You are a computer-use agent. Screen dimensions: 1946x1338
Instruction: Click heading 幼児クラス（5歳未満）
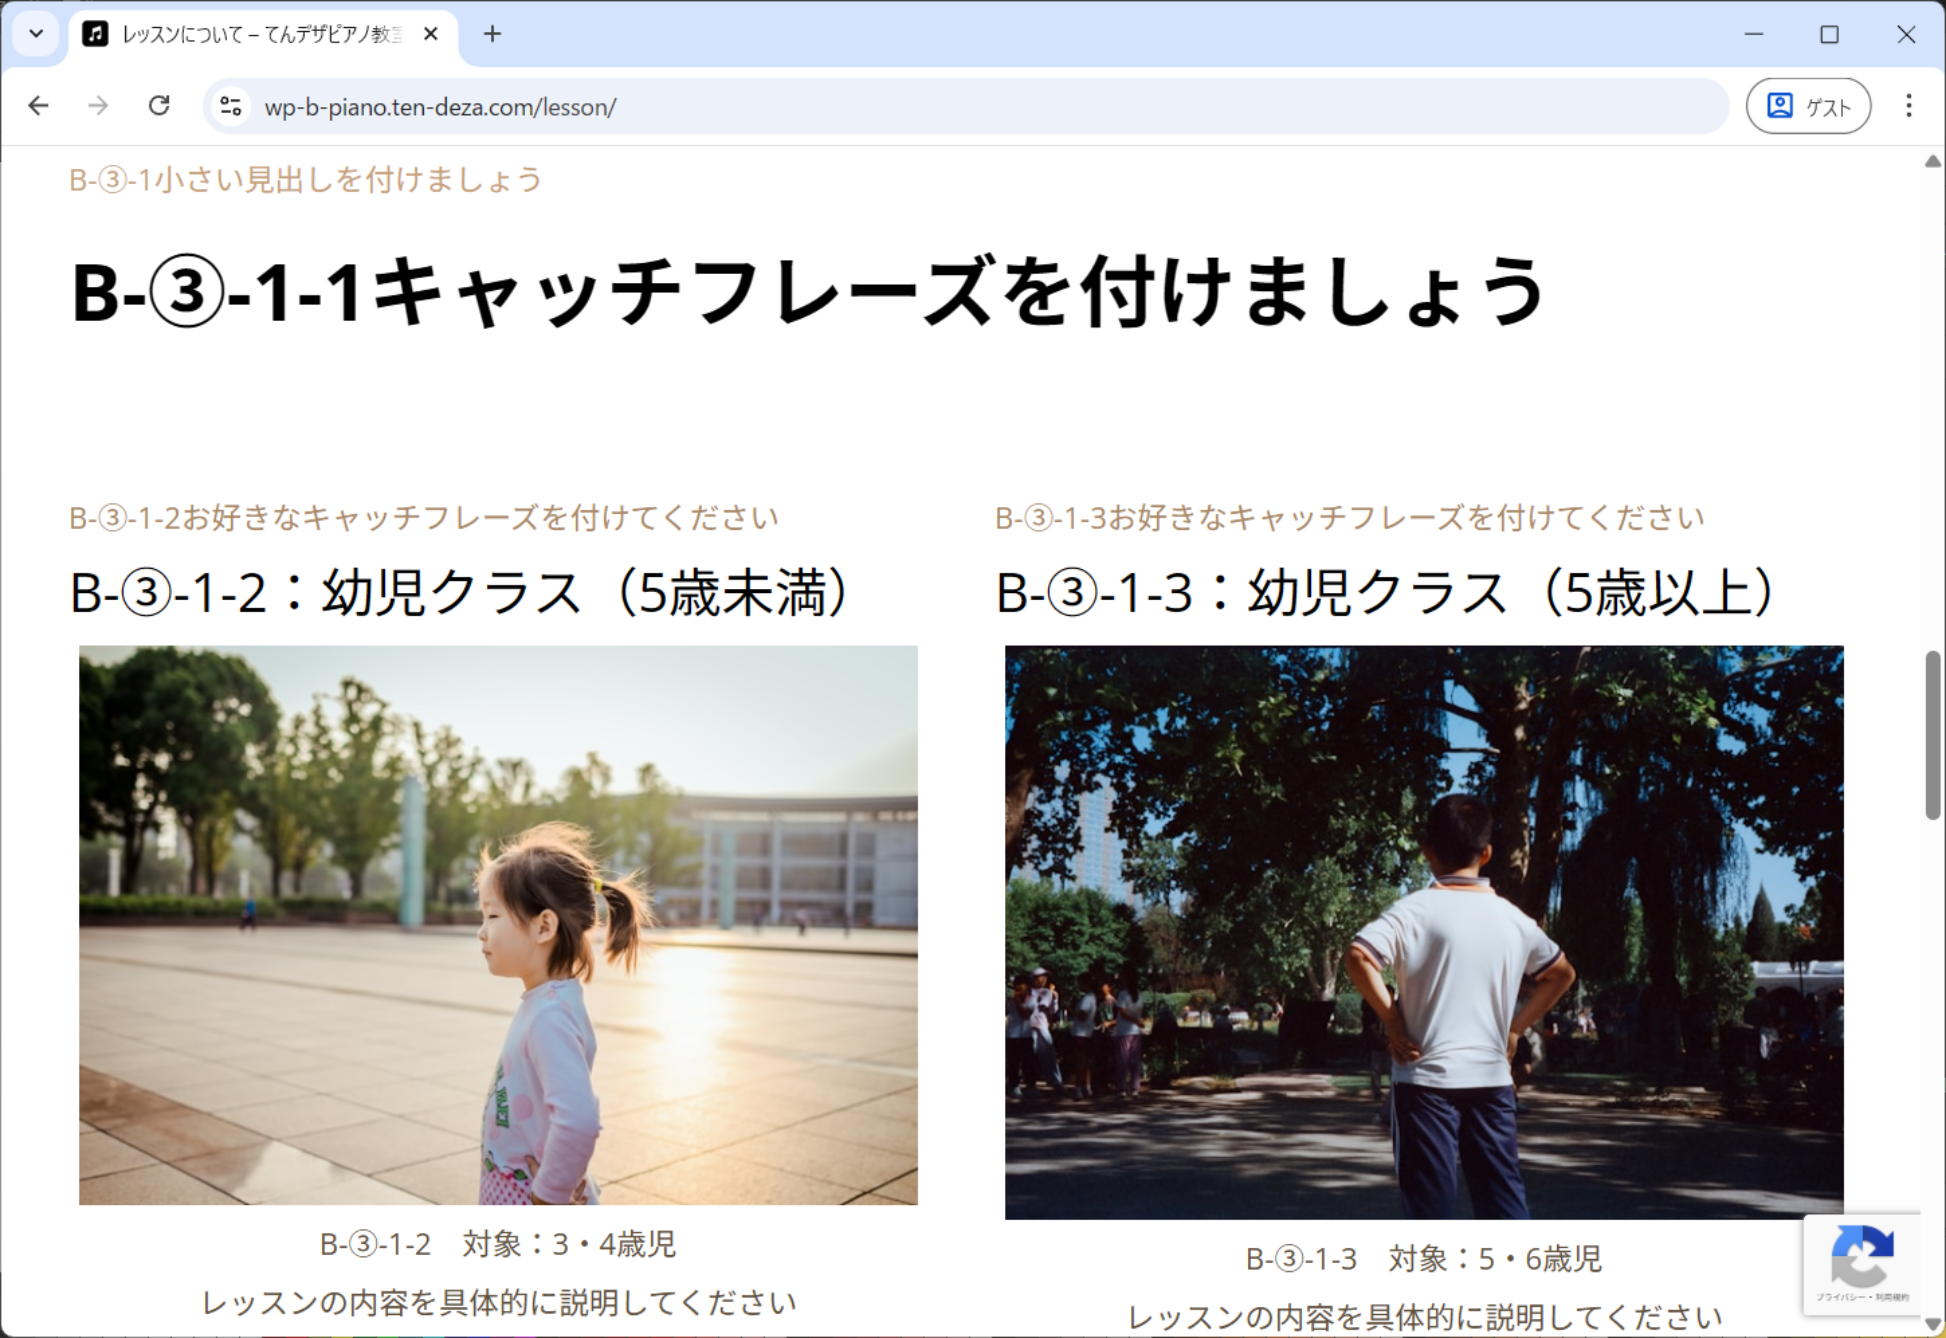coord(461,592)
